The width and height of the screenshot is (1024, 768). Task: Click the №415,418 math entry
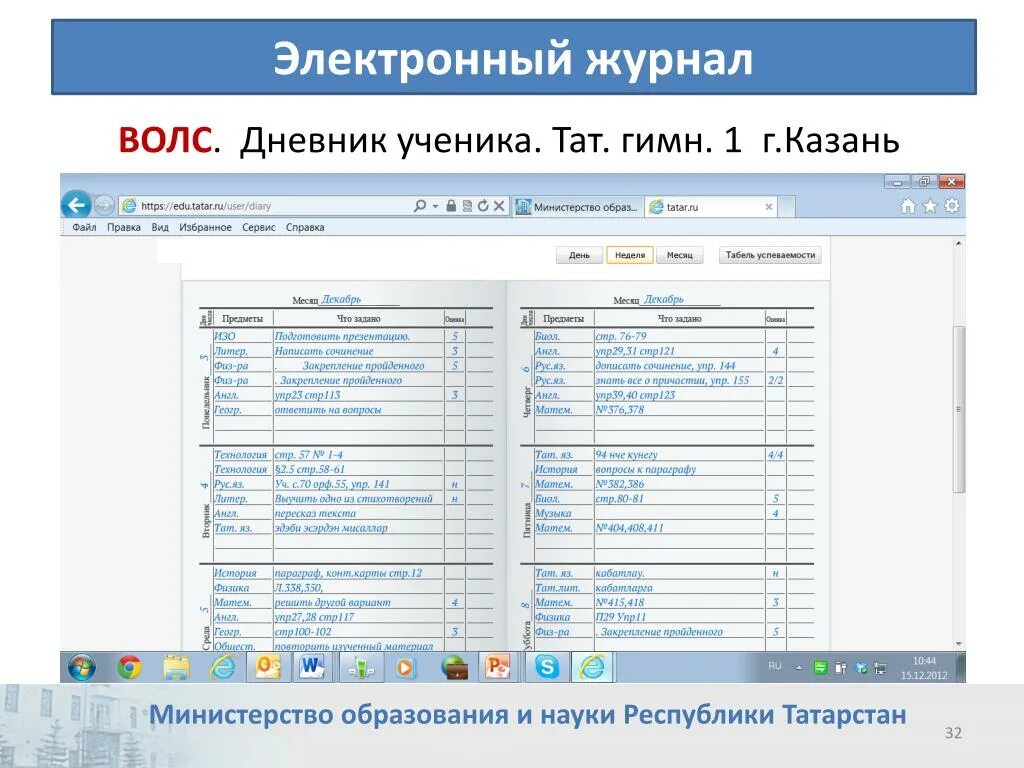[x=620, y=602]
